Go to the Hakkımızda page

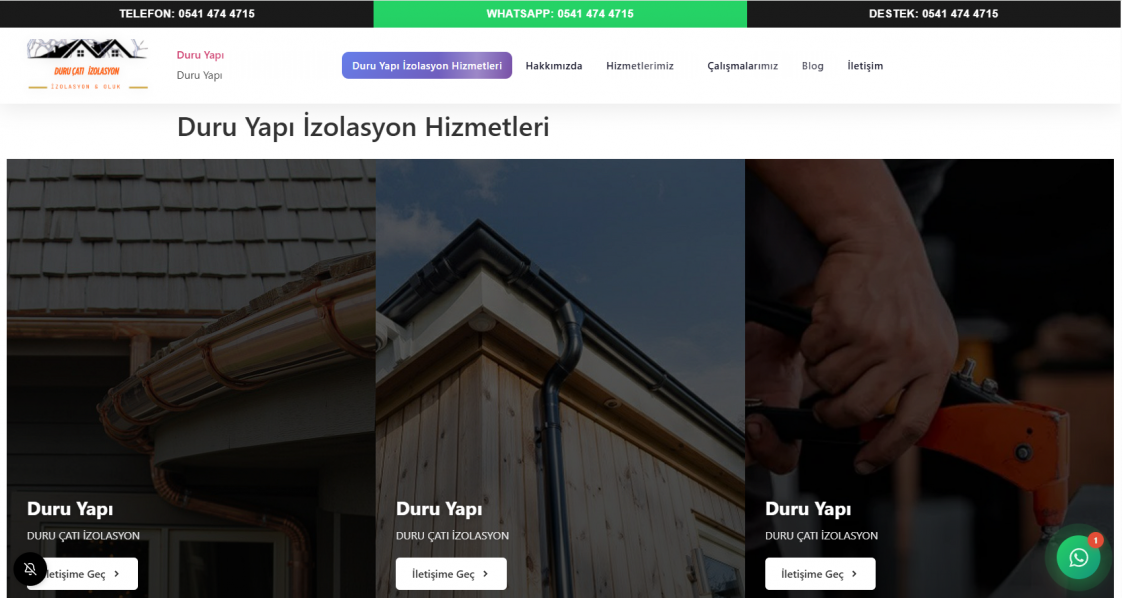[x=554, y=66]
